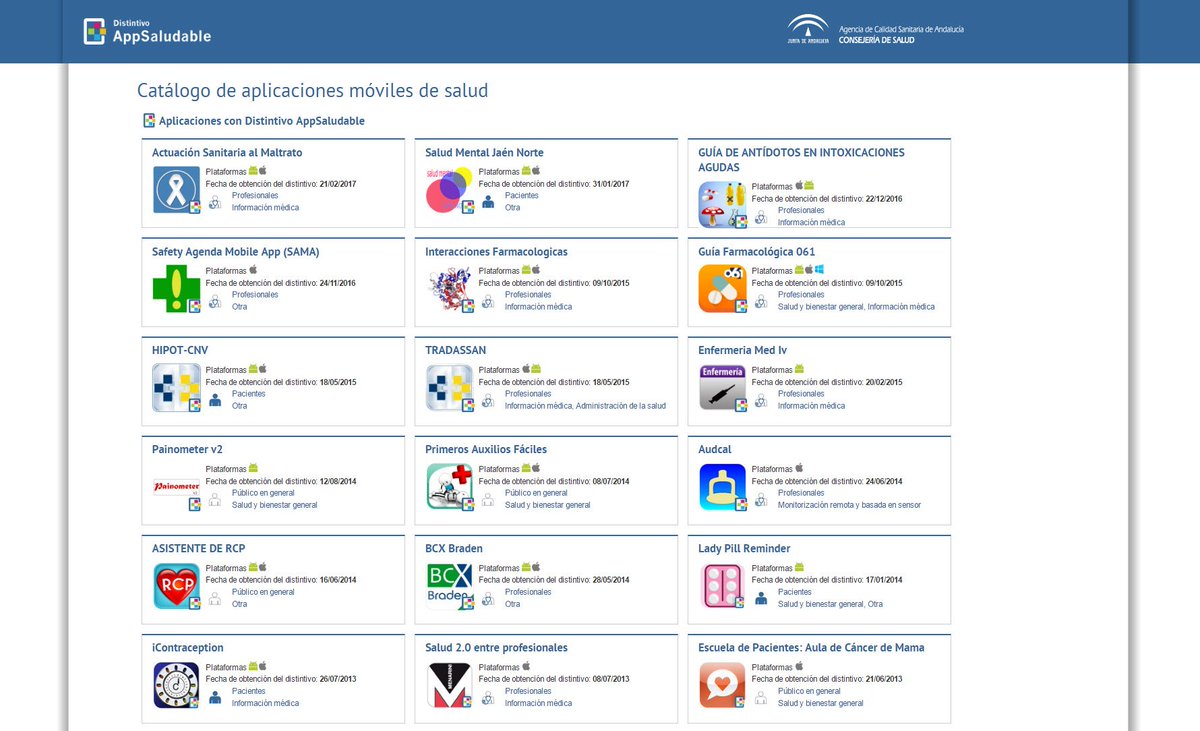Click the date 12/08/2014 text

click(338, 481)
